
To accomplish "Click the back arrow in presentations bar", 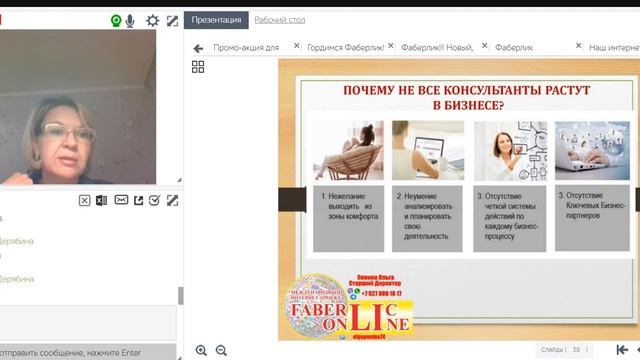I will 198,49.
